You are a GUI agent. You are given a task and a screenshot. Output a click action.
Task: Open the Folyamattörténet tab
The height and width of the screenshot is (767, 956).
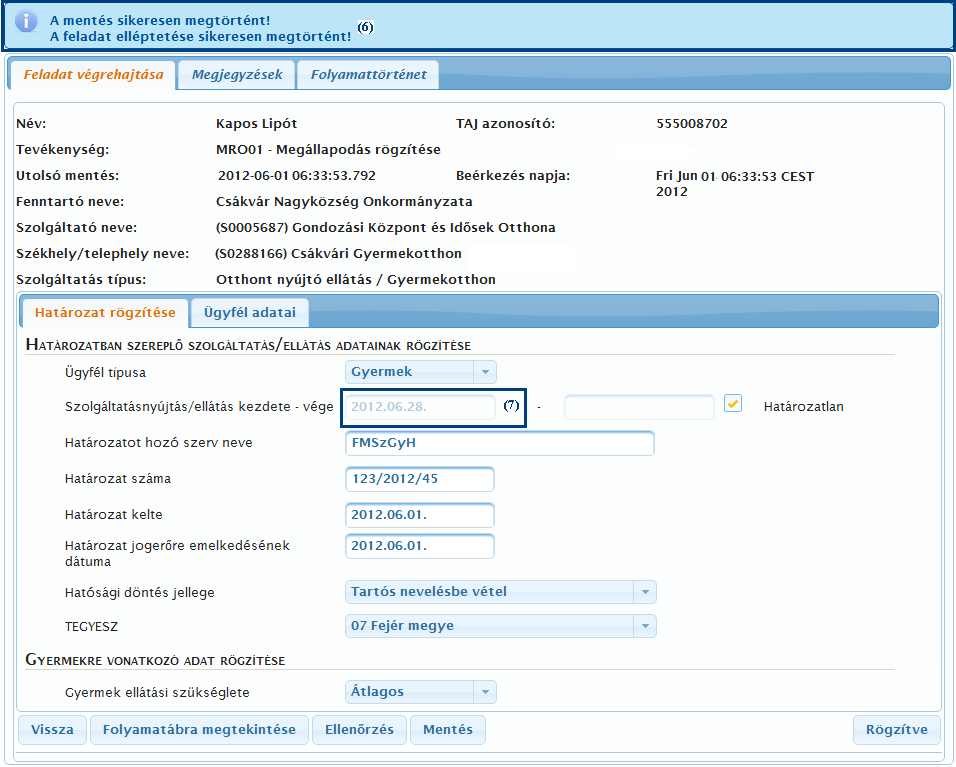pos(368,75)
